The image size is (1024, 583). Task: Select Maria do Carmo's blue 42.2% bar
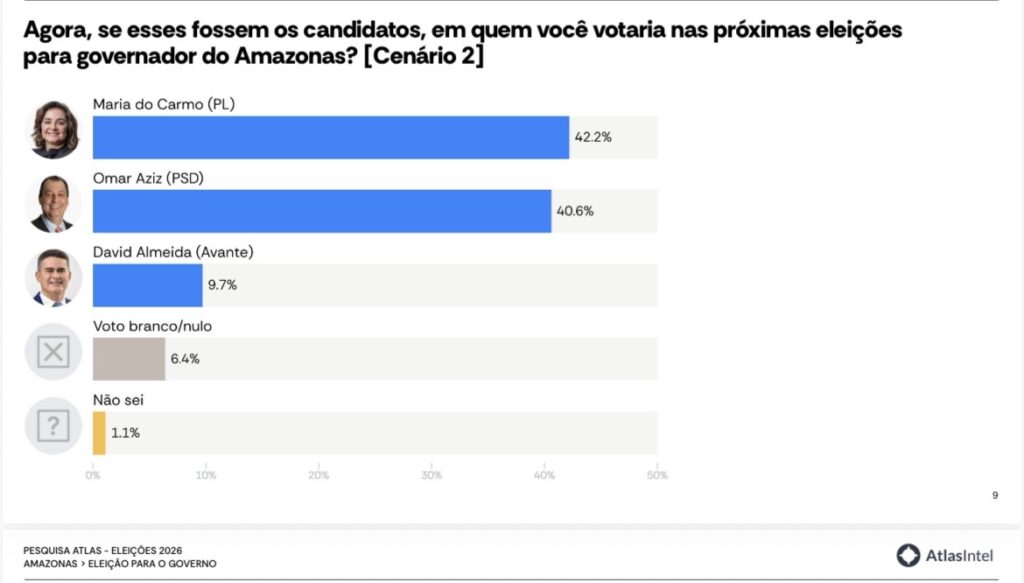click(330, 137)
